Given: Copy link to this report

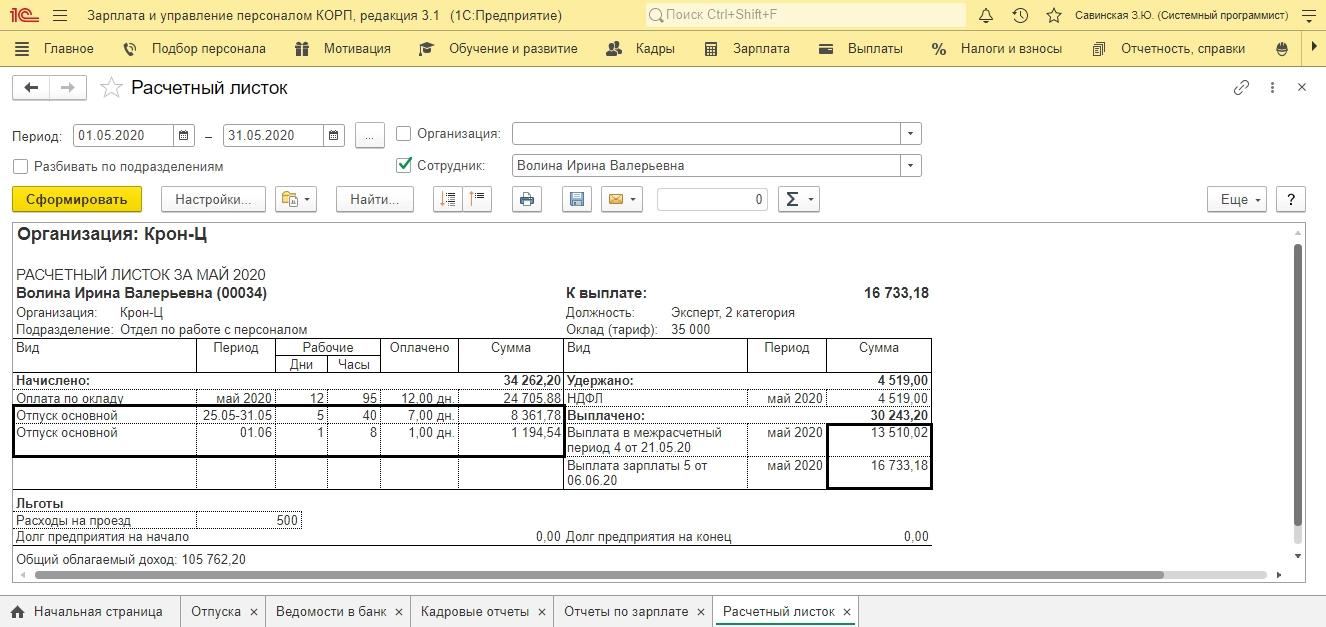Looking at the screenshot, I should pyautogui.click(x=1241, y=88).
